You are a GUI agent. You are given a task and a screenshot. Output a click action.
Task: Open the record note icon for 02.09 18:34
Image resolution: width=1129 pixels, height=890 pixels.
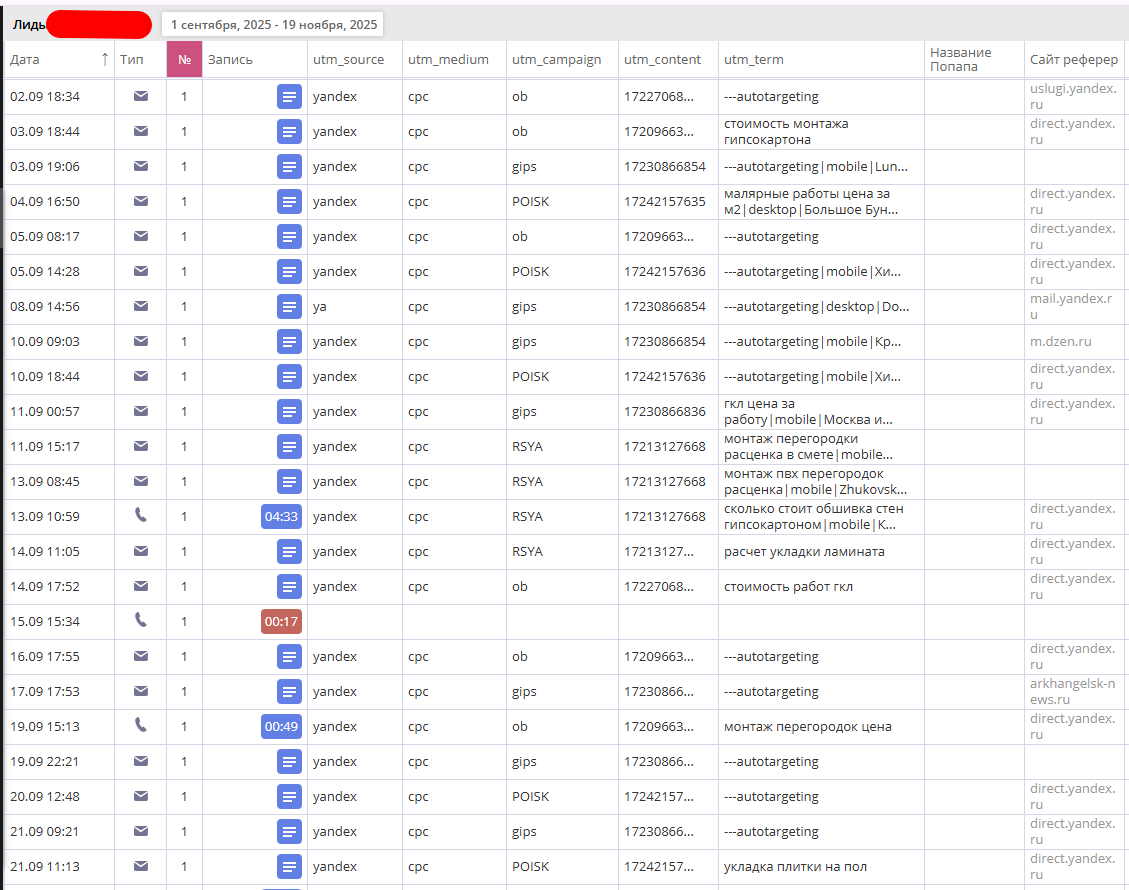click(289, 97)
